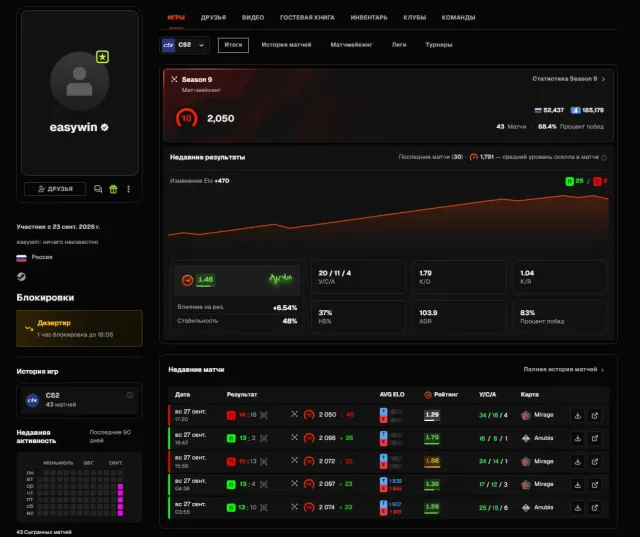
Task: Click the 1.70 rating in Anubis row
Action: pos(432,438)
